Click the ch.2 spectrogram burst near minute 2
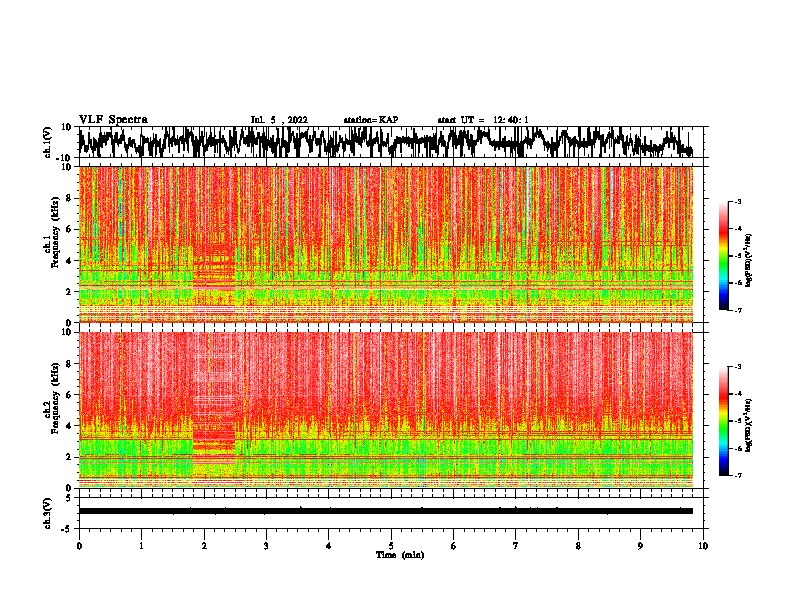Screen dimensions: 792x612 point(214,410)
